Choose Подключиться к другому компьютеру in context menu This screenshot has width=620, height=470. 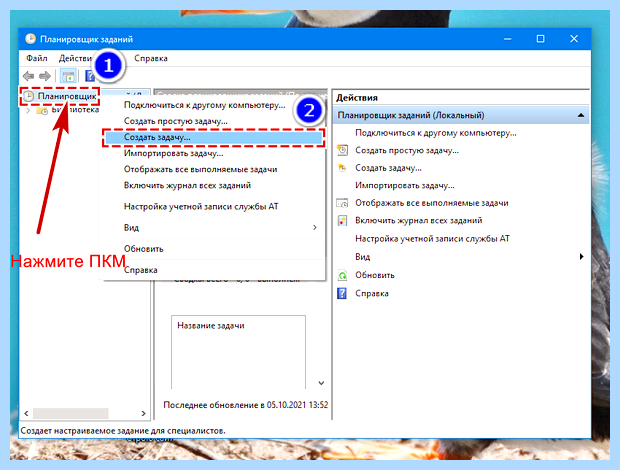(x=204, y=105)
